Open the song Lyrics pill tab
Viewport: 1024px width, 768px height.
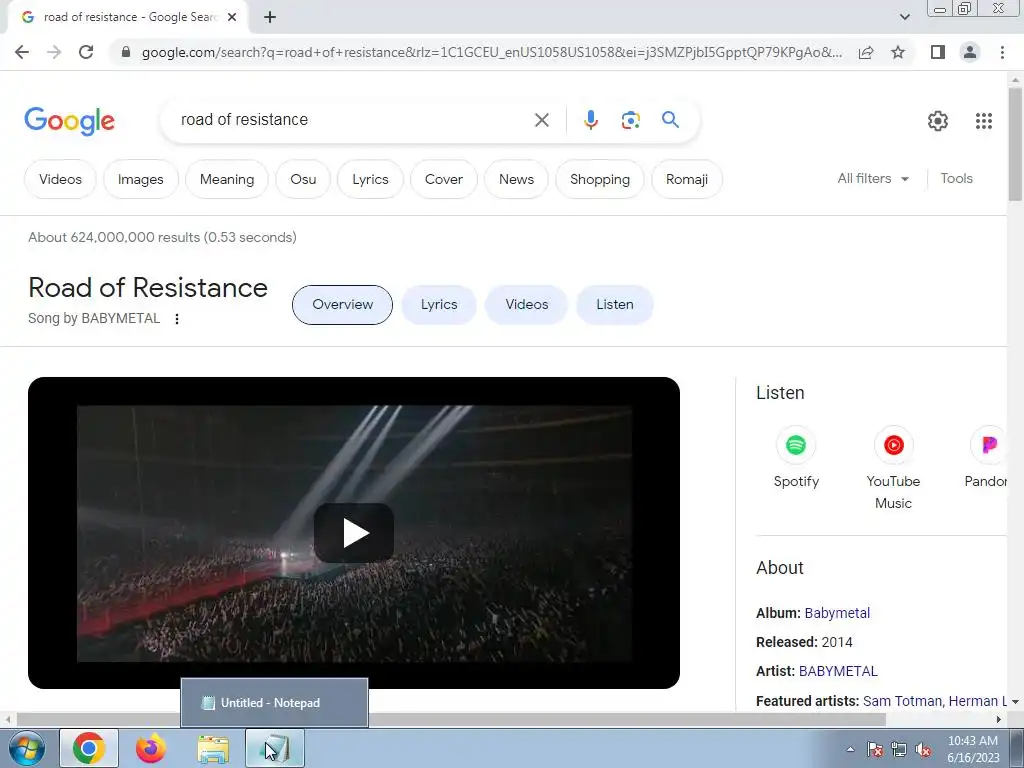pyautogui.click(x=439, y=304)
